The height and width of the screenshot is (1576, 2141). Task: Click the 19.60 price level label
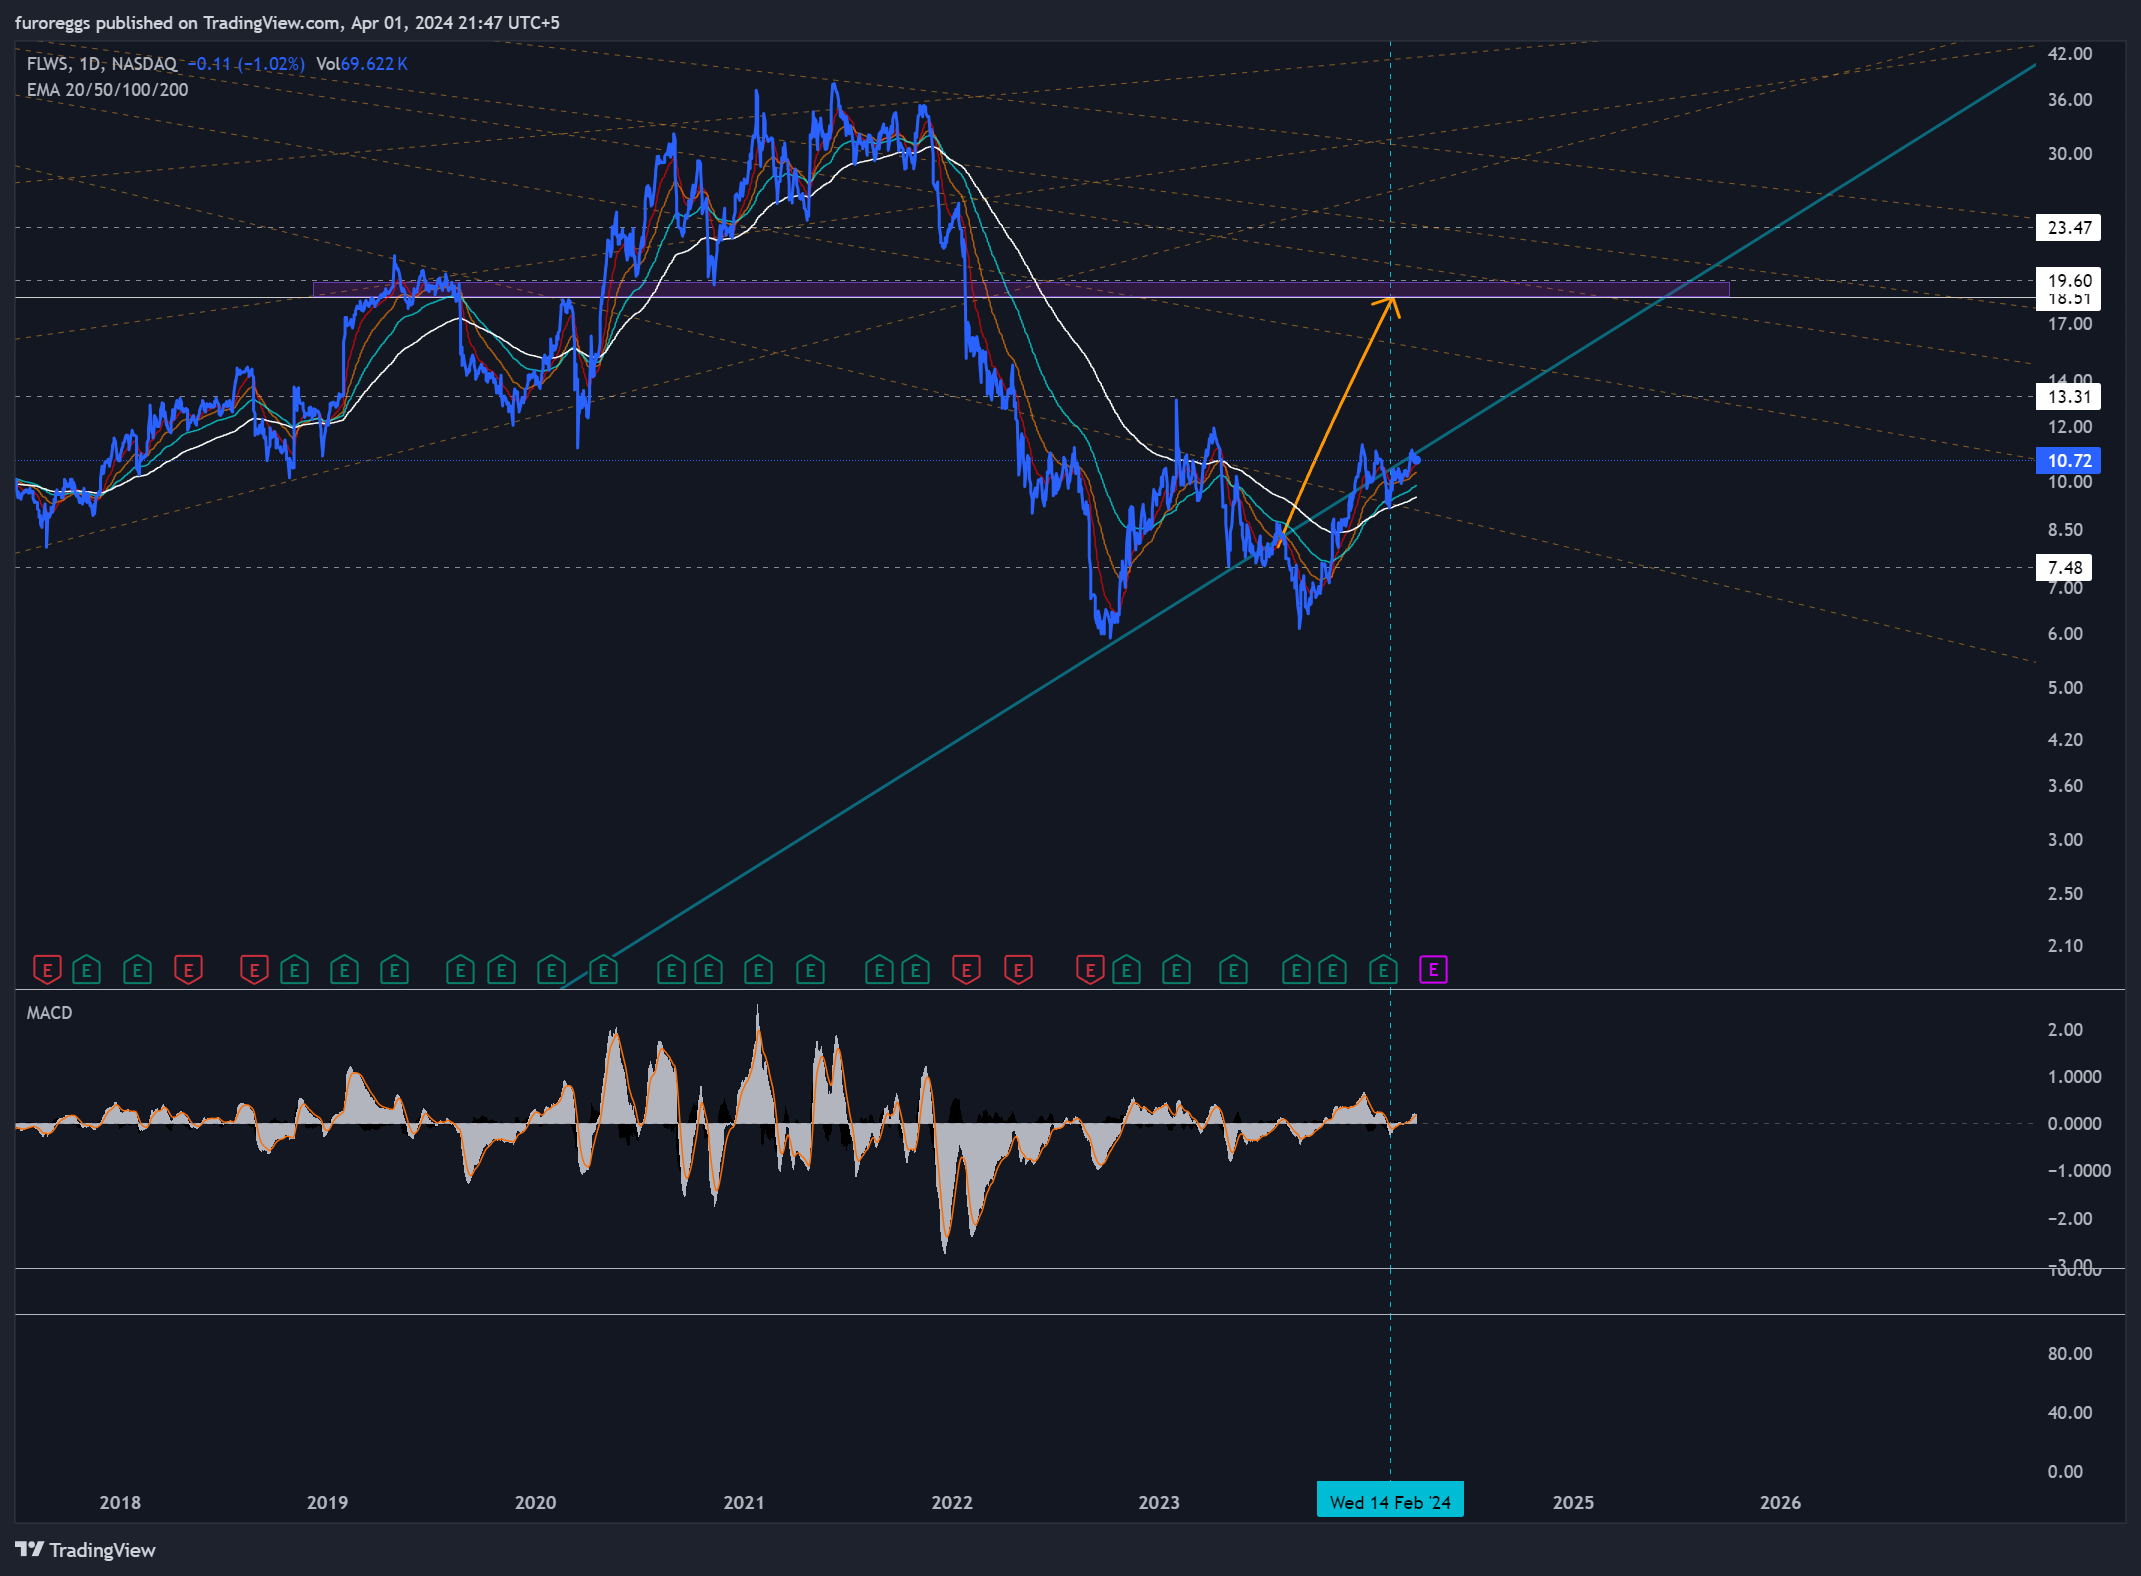pyautogui.click(x=2068, y=280)
